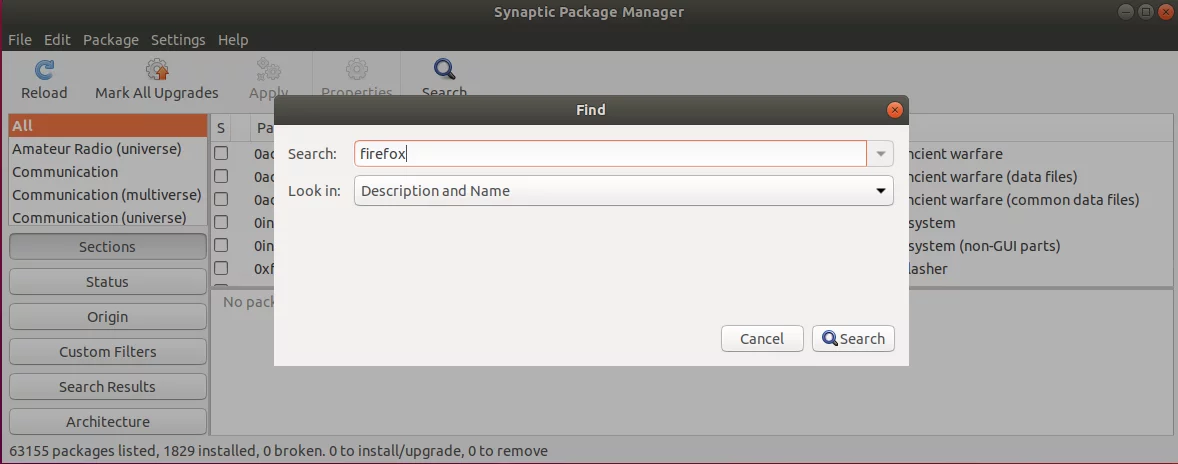Screen dimensions: 1178x464
Task: Click the Cancel button
Action: tap(762, 339)
